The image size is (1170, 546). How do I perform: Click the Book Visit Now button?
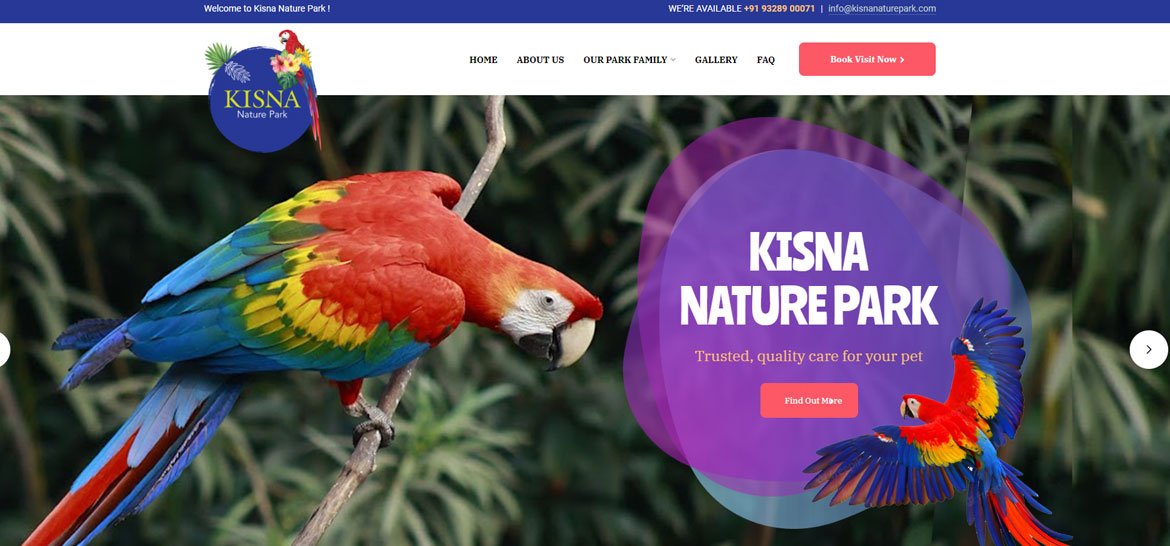click(867, 59)
